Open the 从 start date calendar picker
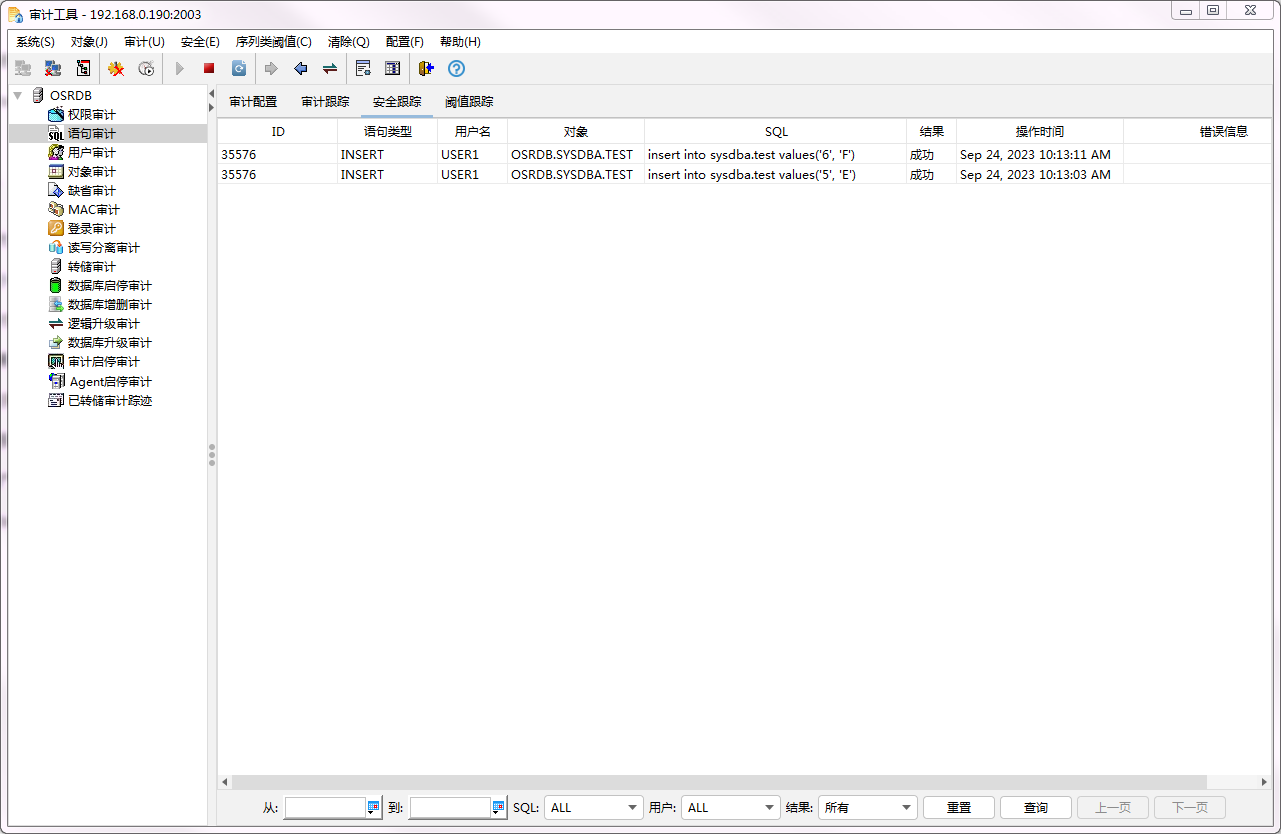The width and height of the screenshot is (1281, 834). click(374, 807)
